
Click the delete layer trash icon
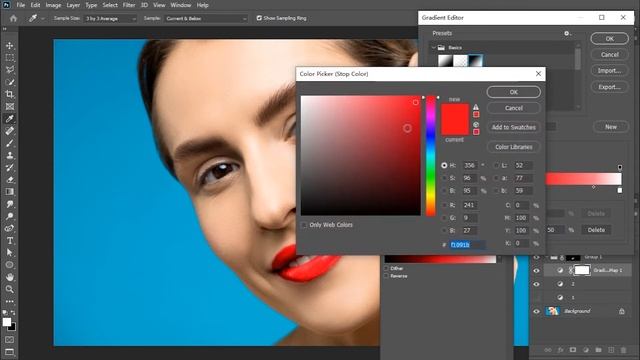(x=623, y=350)
